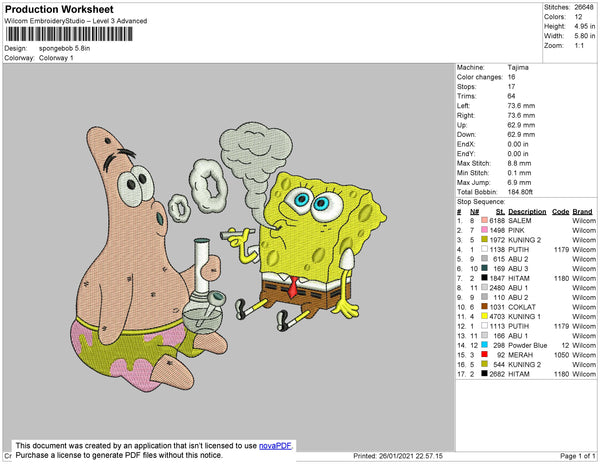This screenshot has height=464, width=600.
Task: Click the Colors value 12
Action: pyautogui.click(x=578, y=17)
